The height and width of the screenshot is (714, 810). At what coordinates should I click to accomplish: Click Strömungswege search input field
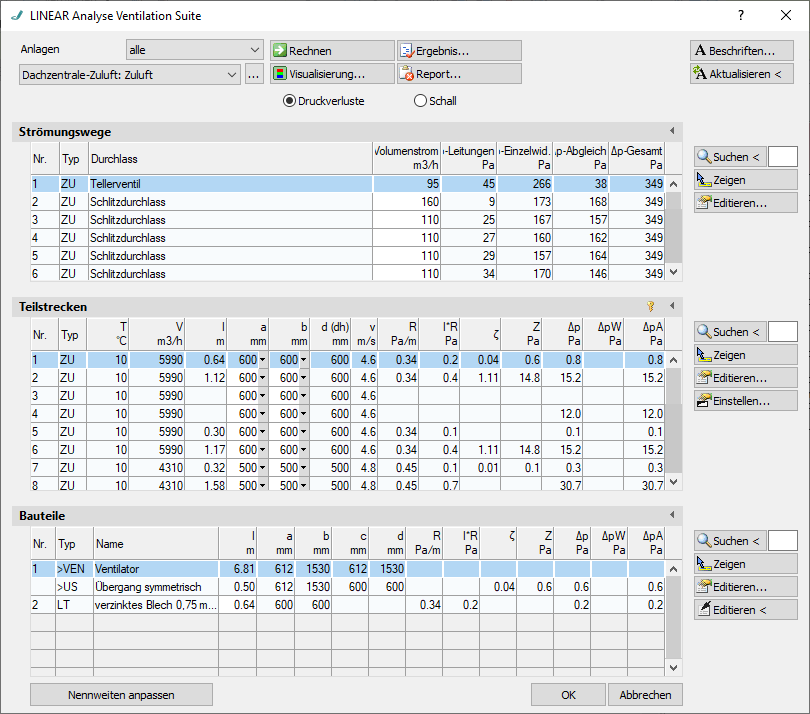783,157
